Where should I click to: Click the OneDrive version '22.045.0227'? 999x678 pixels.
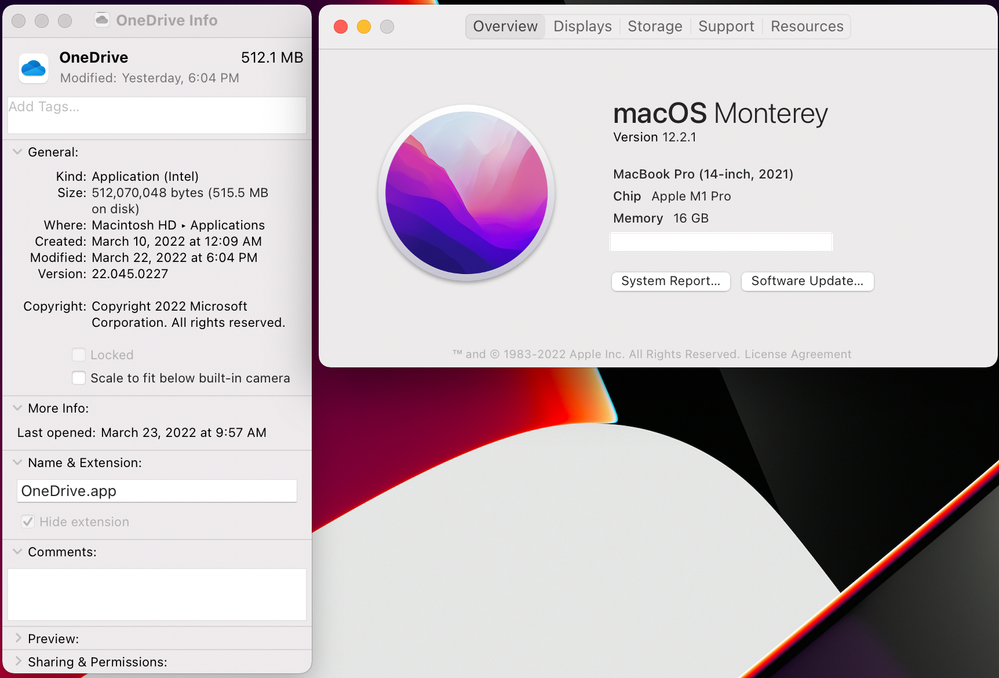click(130, 274)
